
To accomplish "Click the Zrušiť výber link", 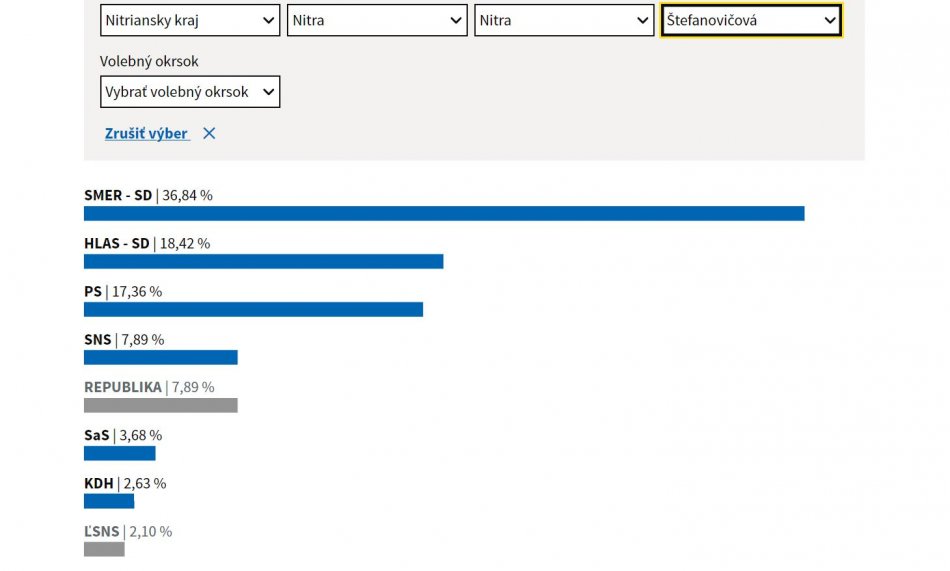I will [147, 134].
